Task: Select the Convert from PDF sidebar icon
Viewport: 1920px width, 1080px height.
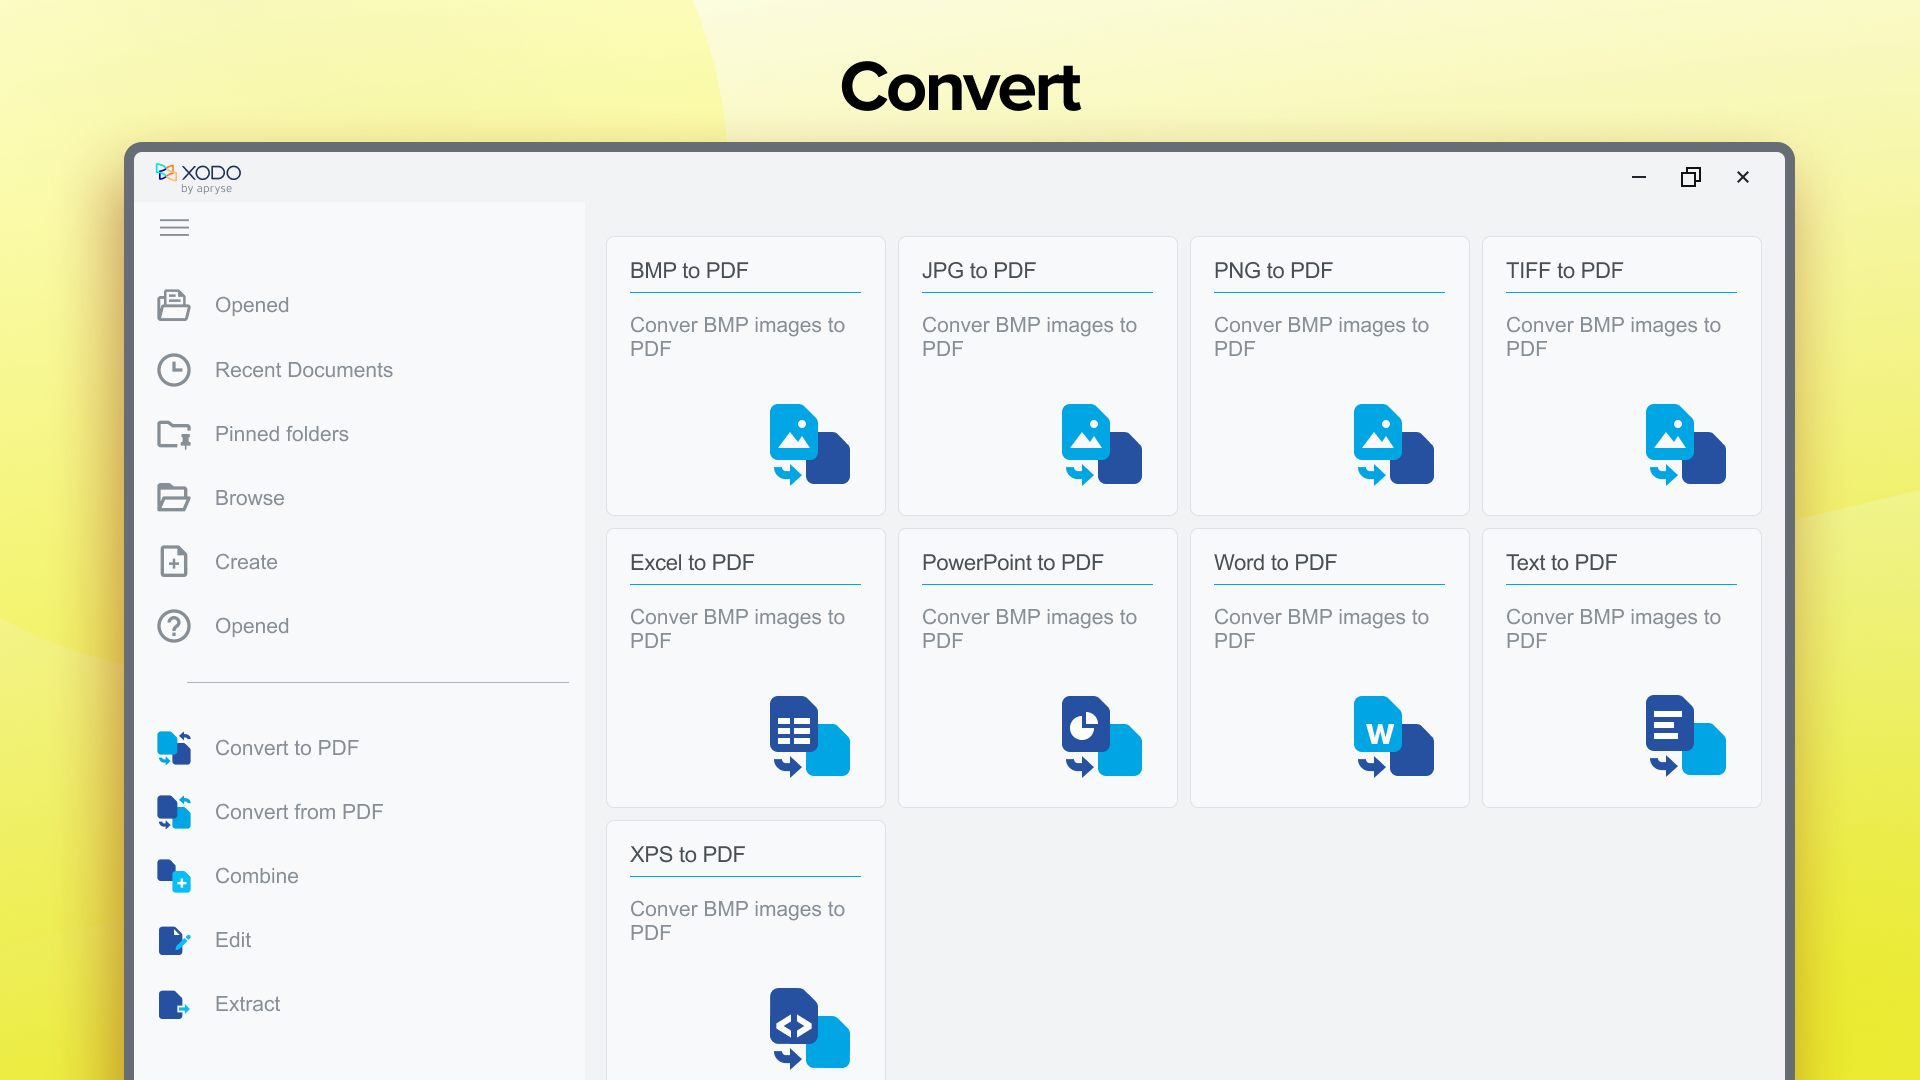Action: [174, 812]
